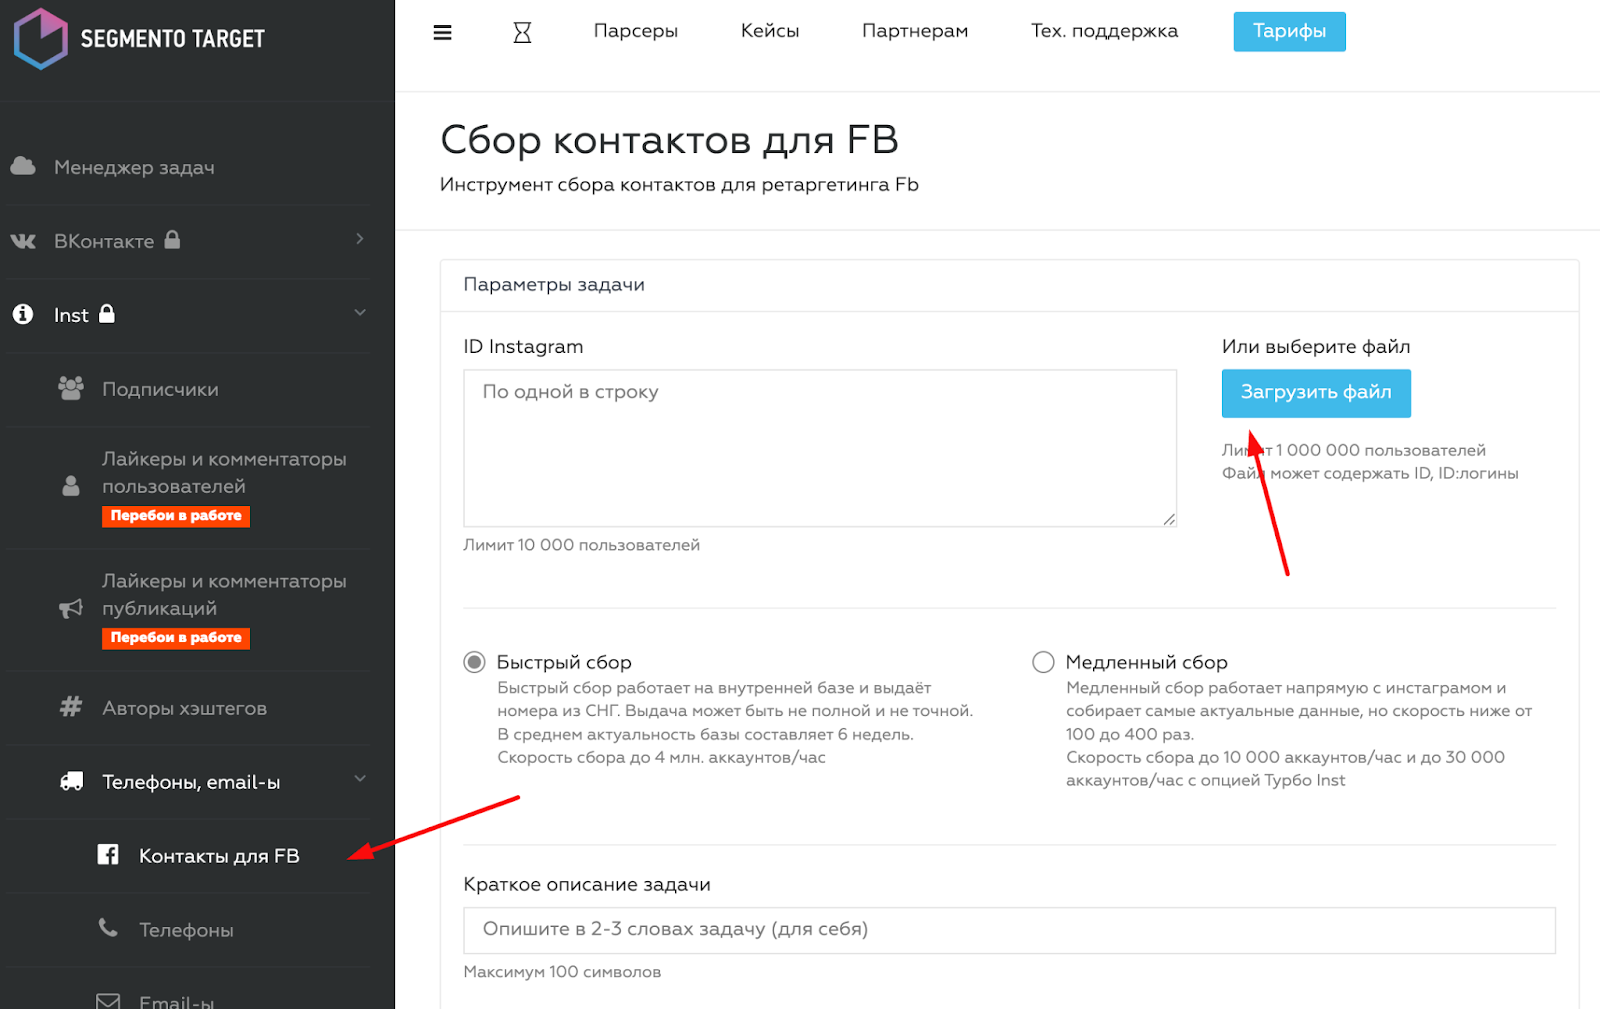This screenshot has width=1600, height=1009.
Task: Open Подписчики in the sidebar
Action: coord(160,389)
